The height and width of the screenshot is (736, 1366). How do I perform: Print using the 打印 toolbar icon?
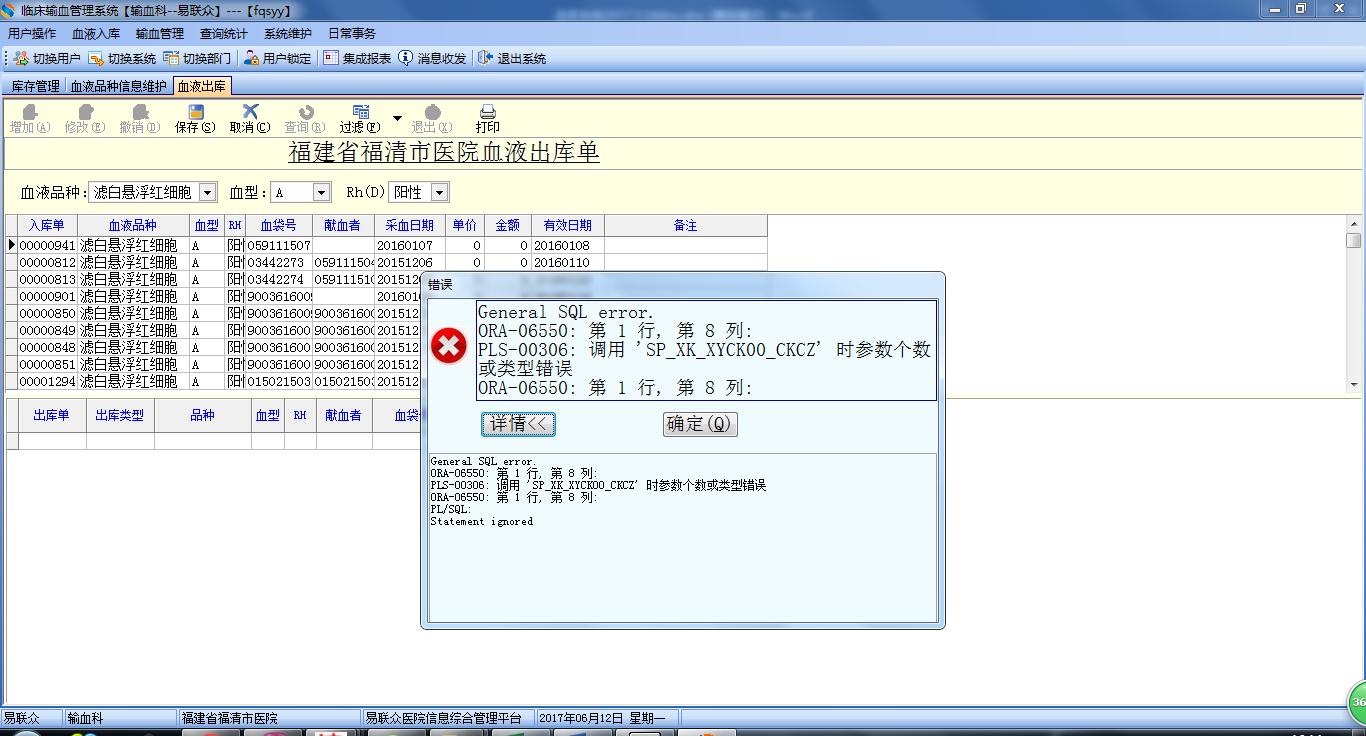(x=488, y=119)
